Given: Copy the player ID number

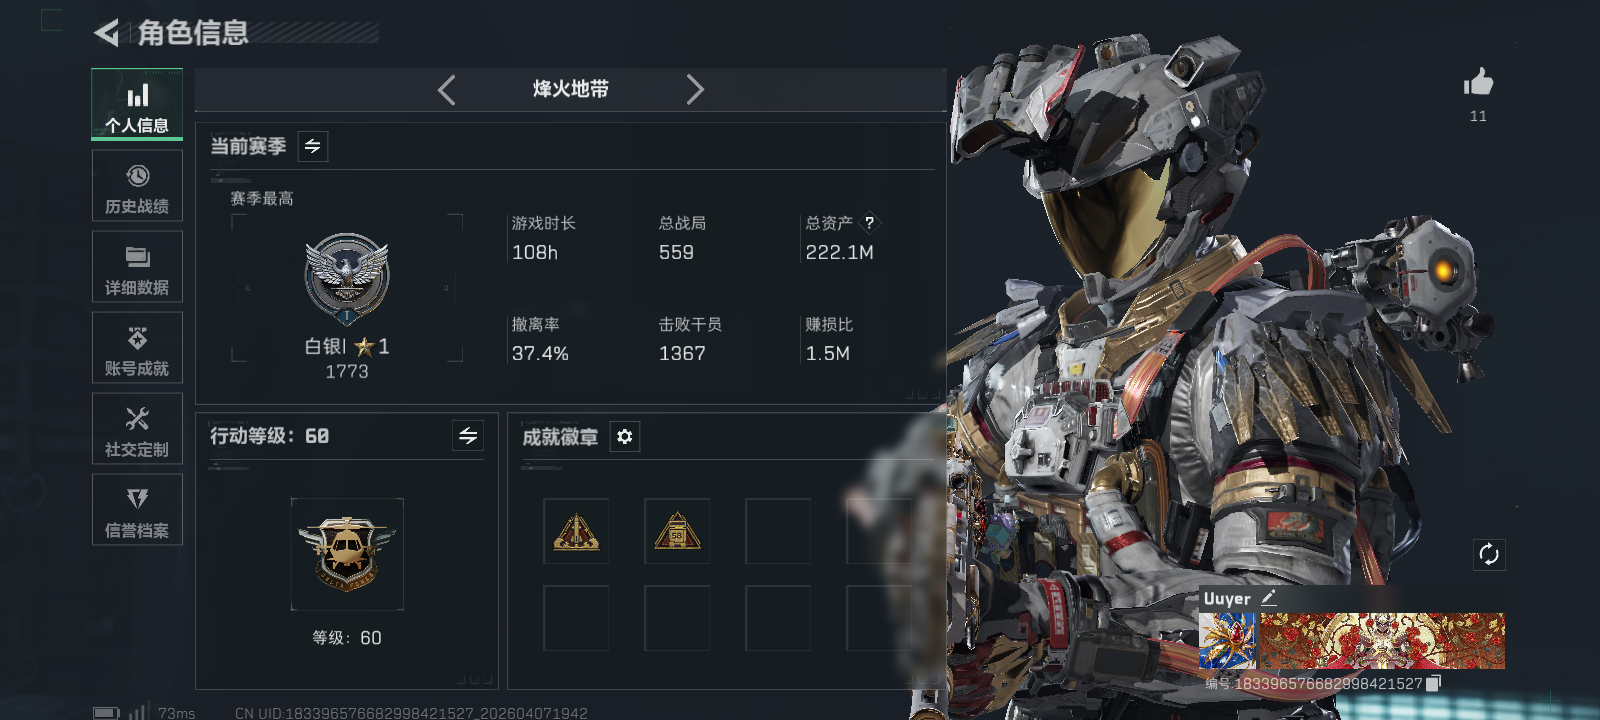Looking at the screenshot, I should (x=1434, y=683).
